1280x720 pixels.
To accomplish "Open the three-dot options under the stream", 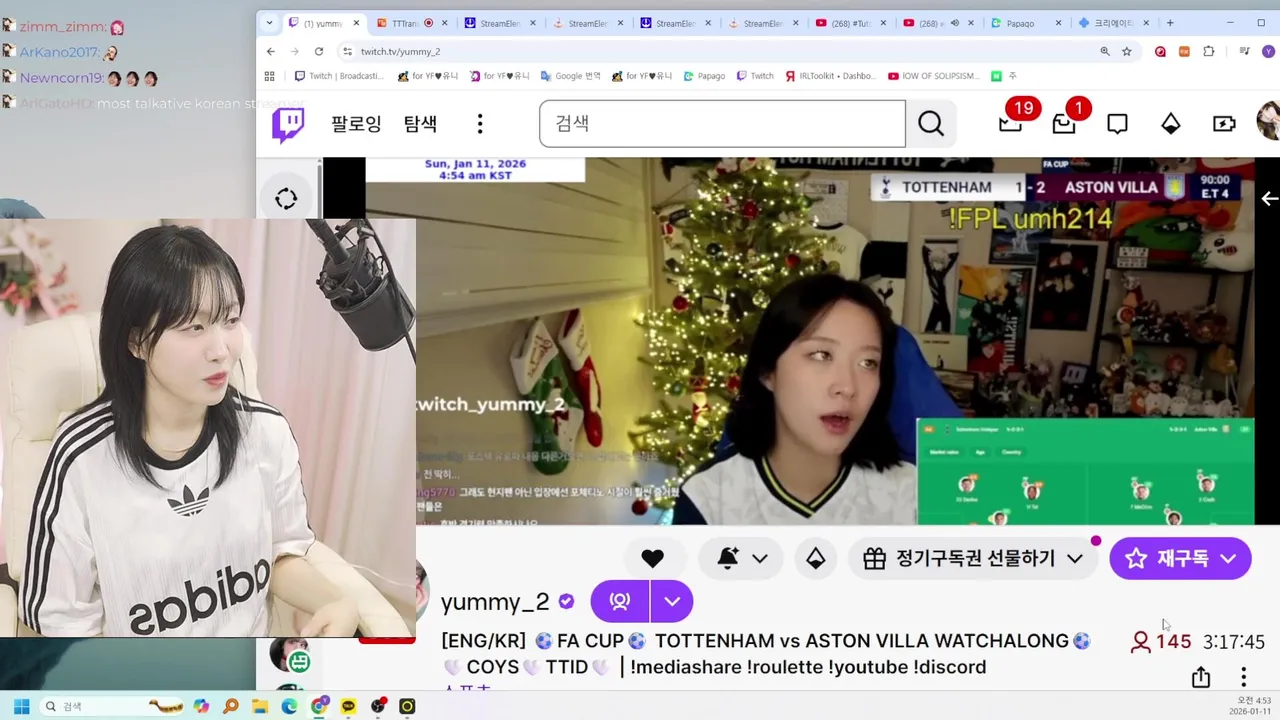I will coord(1243,677).
